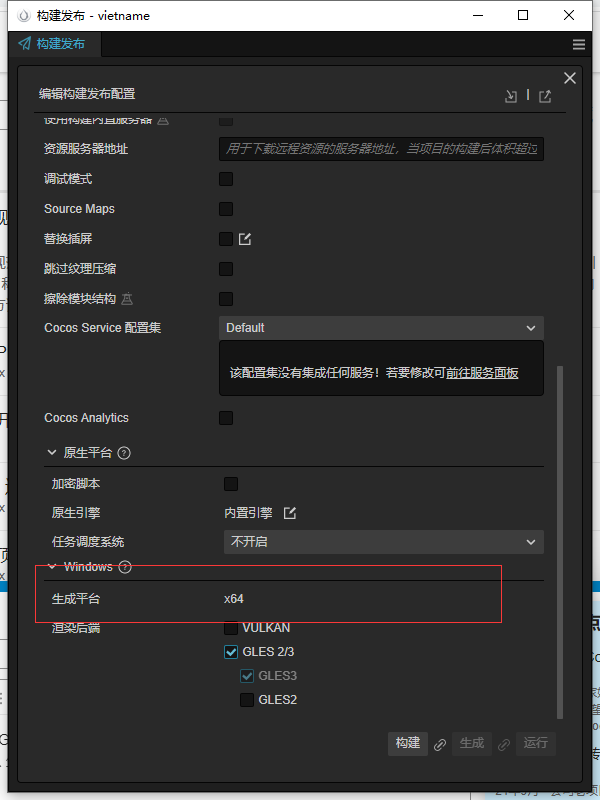Click the 生成 button
Screen dimensions: 600x800
point(471,743)
